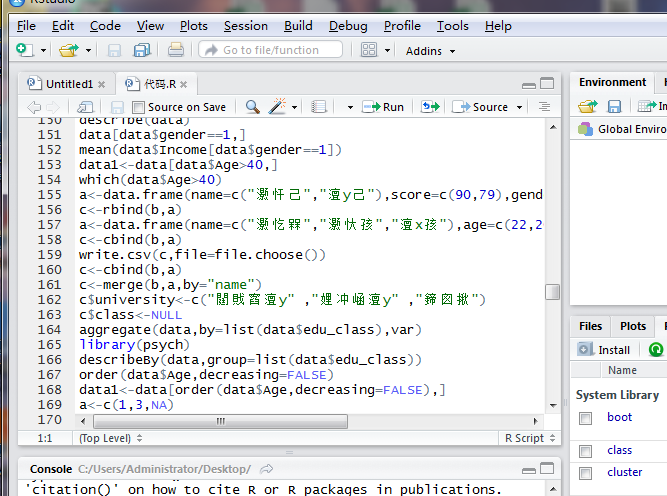The height and width of the screenshot is (496, 667).
Task: Open the Debug menu
Action: coord(348,26)
